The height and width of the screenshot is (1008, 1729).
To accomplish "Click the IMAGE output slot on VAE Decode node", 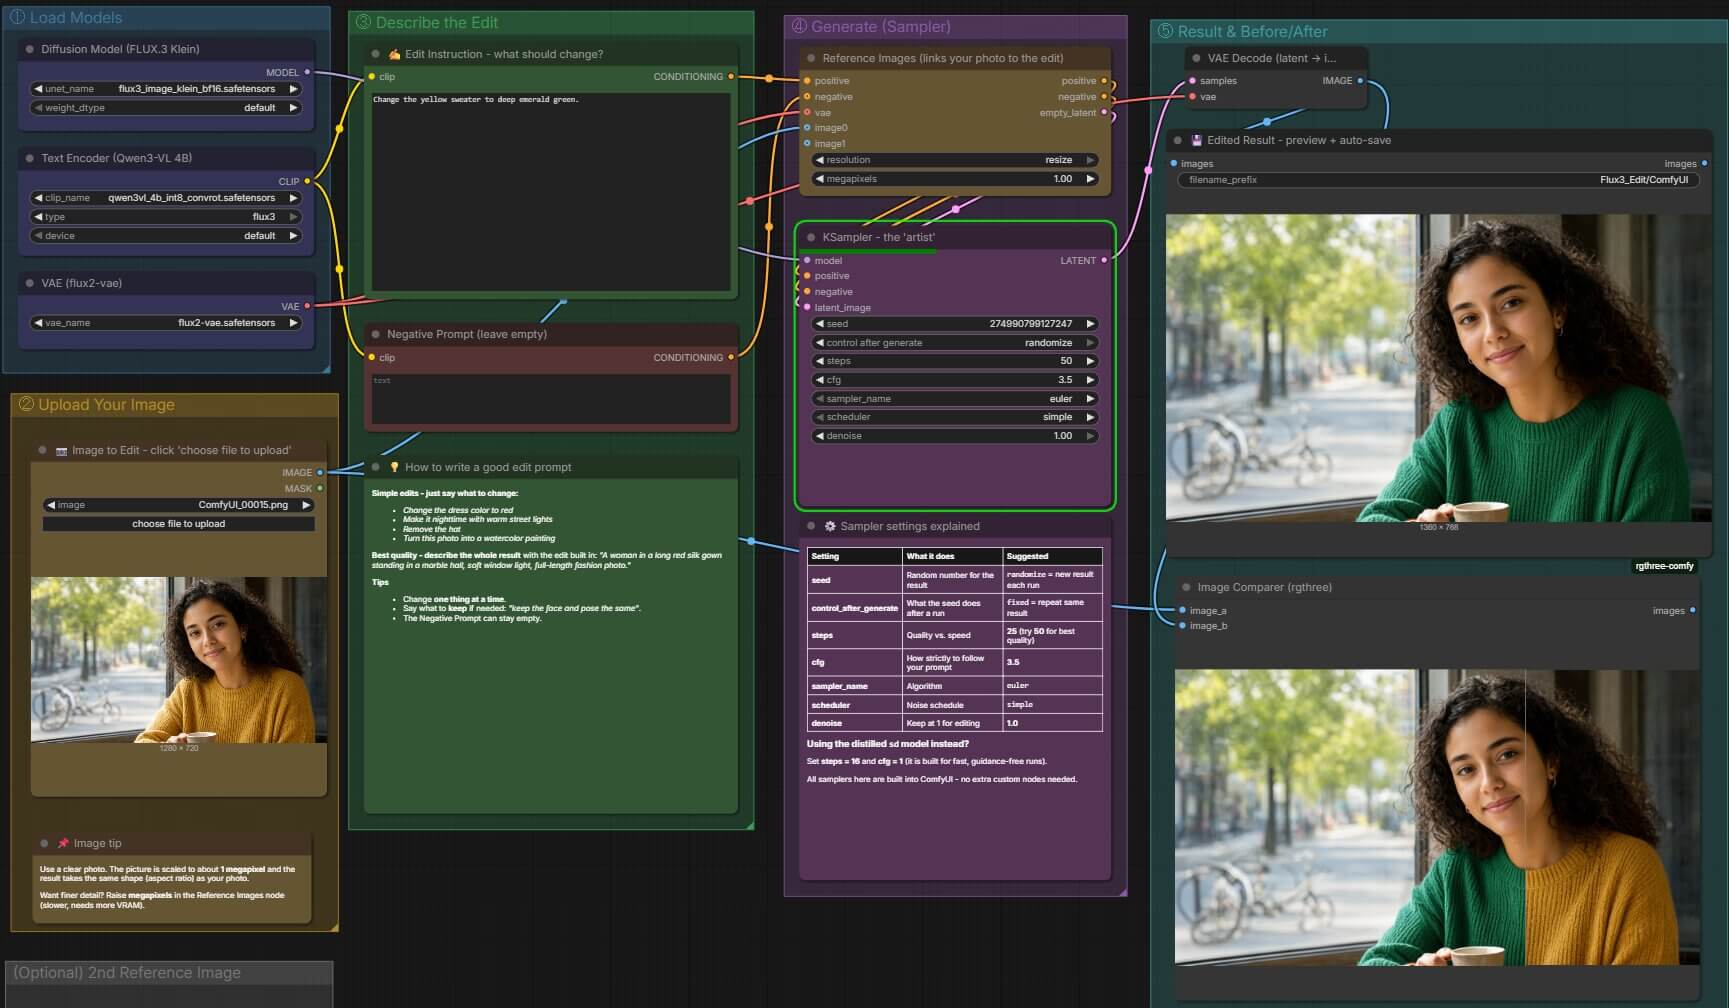I will point(1360,80).
